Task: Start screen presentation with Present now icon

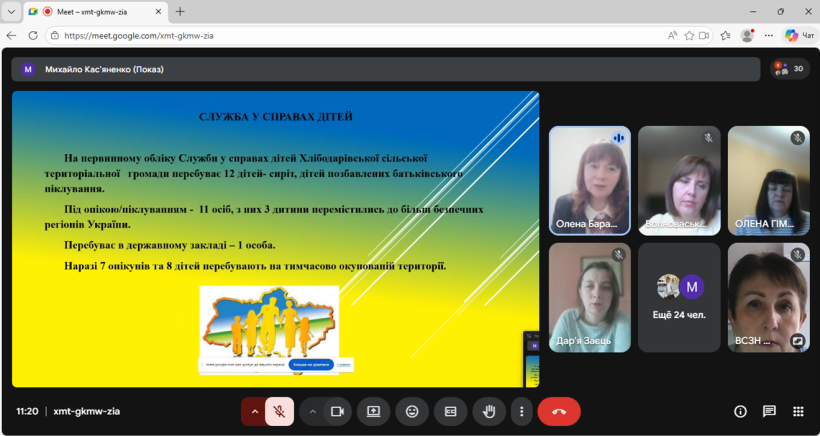Action: tap(373, 411)
